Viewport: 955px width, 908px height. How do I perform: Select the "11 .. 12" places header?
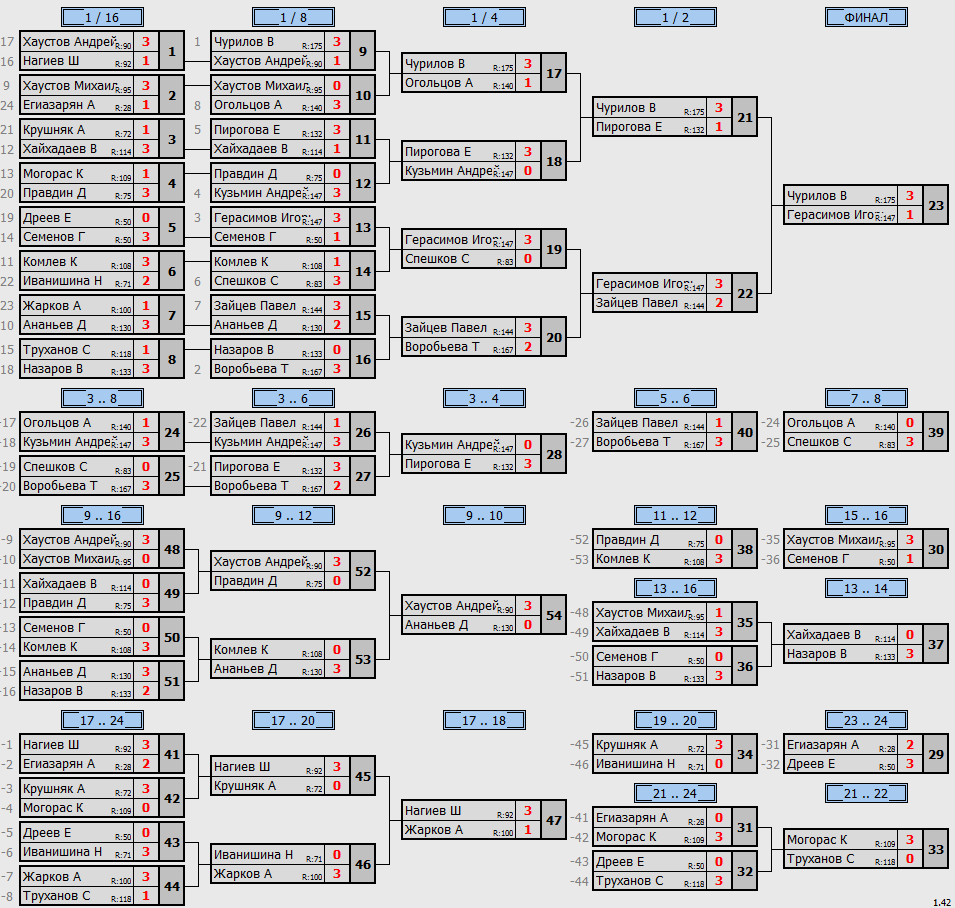(x=675, y=515)
